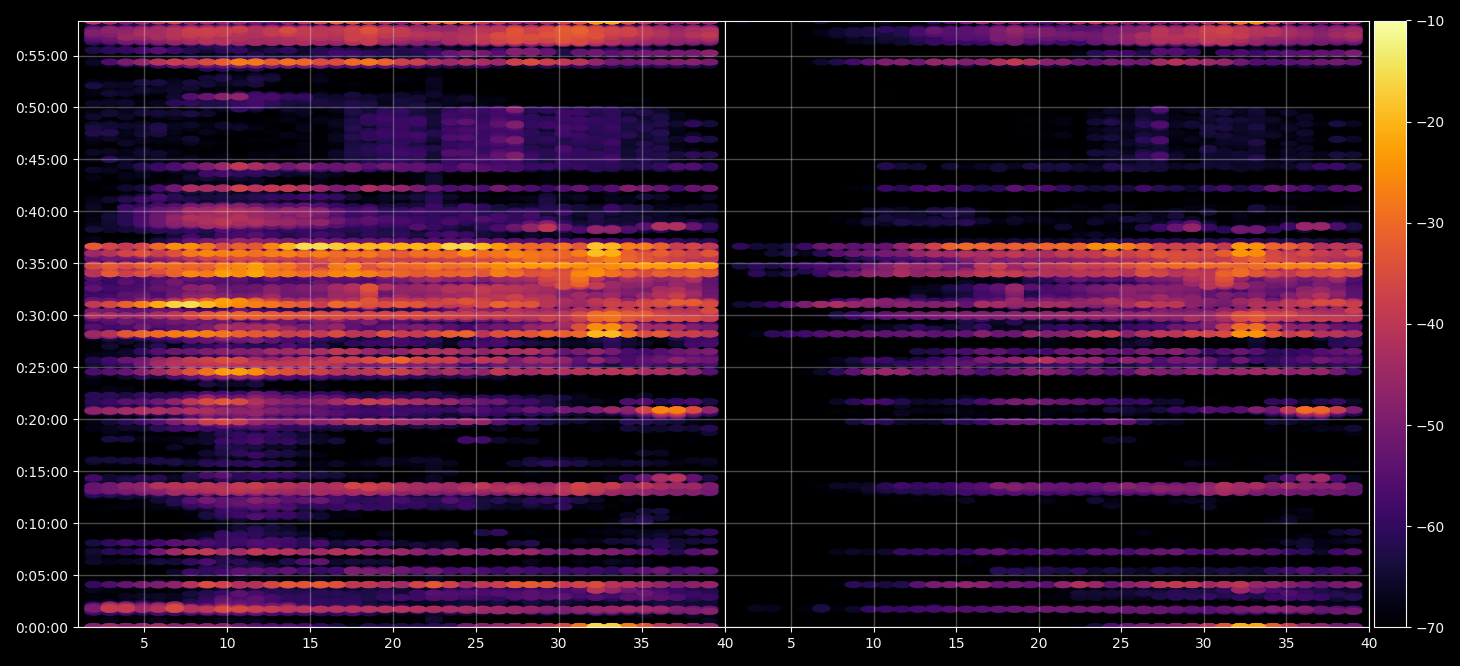The image size is (1460, 666).
Task: Click x-axis label 40 beside the colorbar
Action: tap(1369, 644)
